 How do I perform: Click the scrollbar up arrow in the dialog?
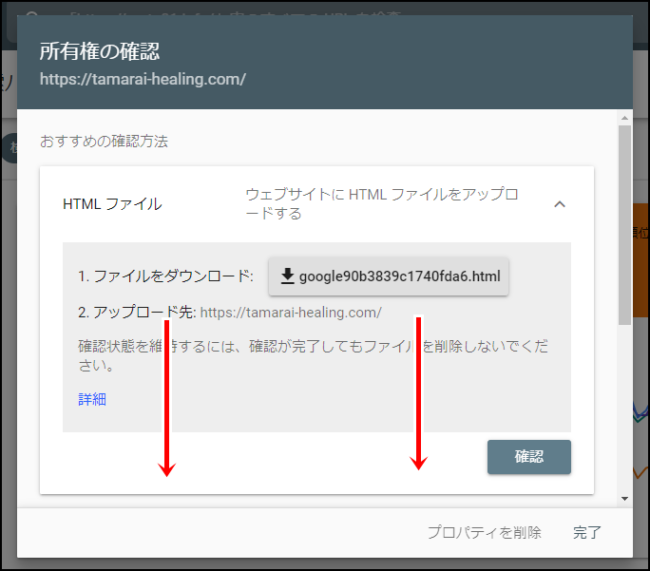click(x=625, y=118)
